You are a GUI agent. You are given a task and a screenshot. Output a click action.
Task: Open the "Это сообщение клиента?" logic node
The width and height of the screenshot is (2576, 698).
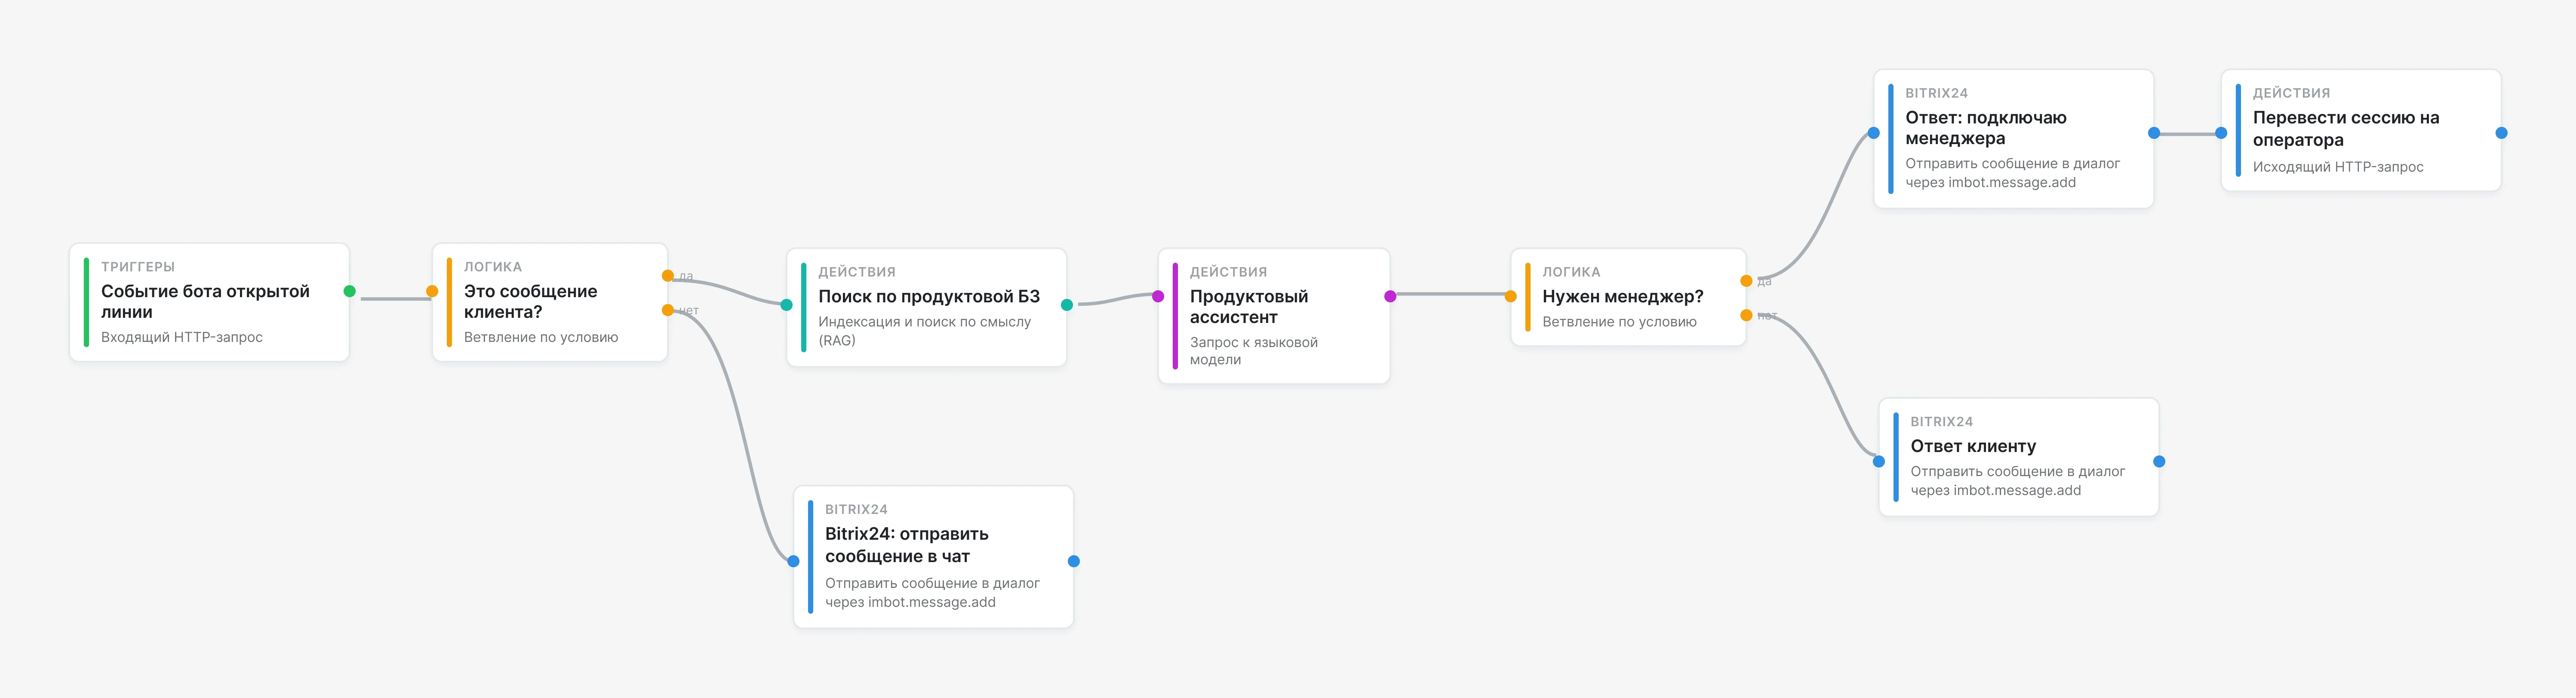pyautogui.click(x=550, y=302)
